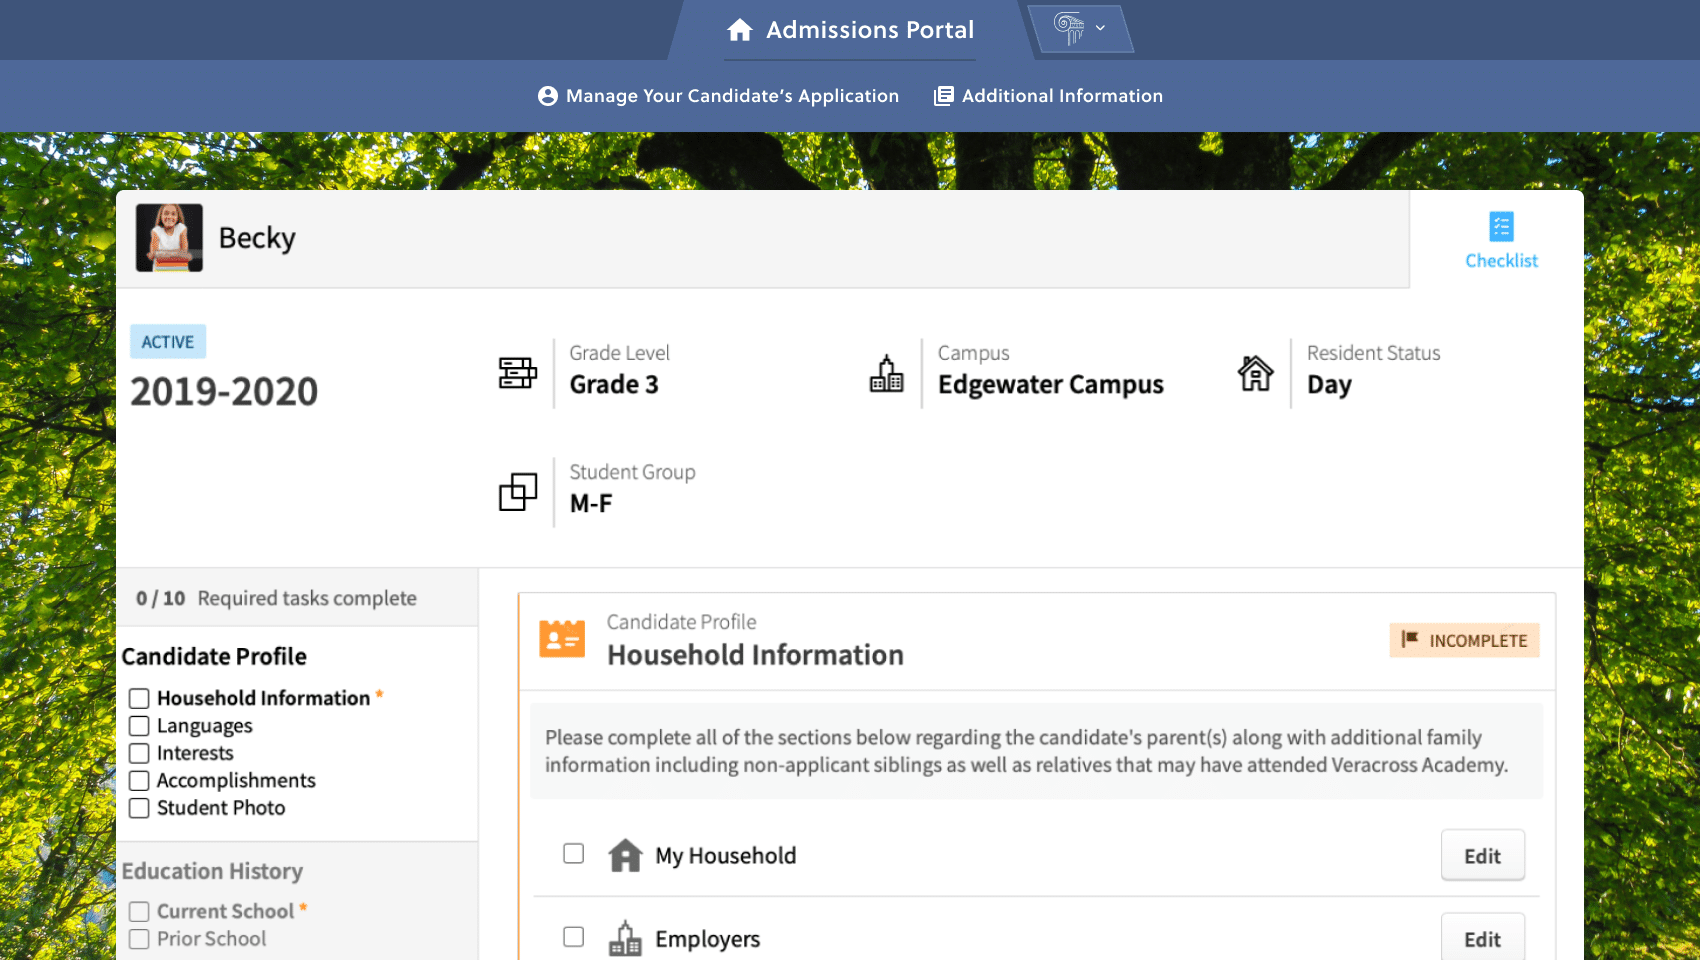Open Manage Your Candidate's Application menu
This screenshot has height=960, width=1700.
(718, 96)
